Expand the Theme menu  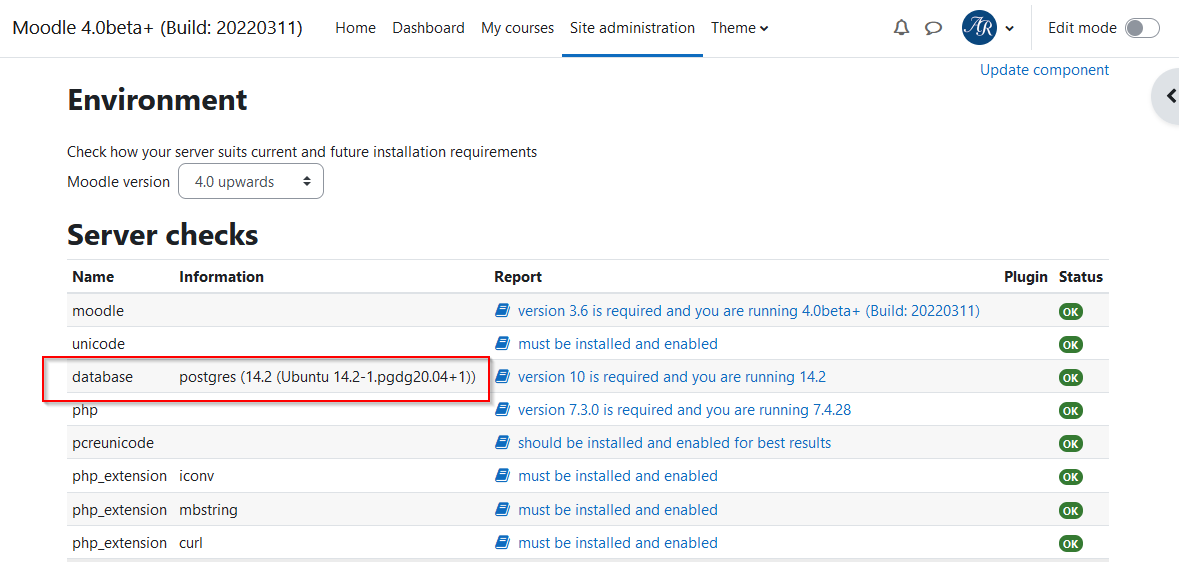740,28
